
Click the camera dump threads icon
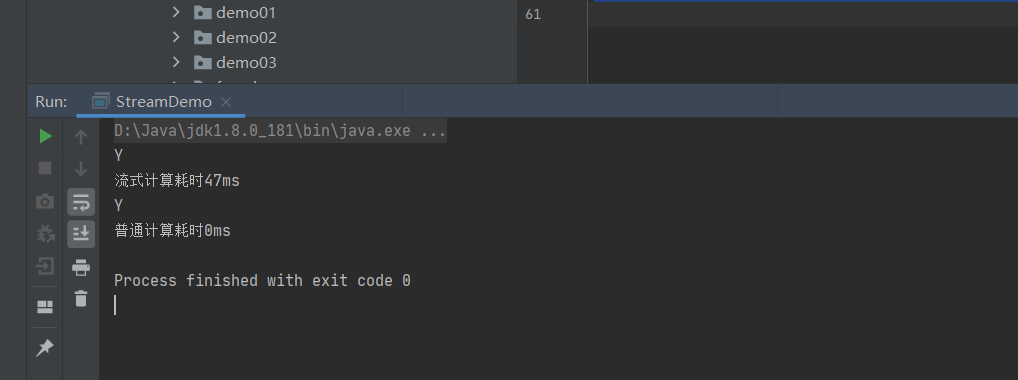point(45,201)
